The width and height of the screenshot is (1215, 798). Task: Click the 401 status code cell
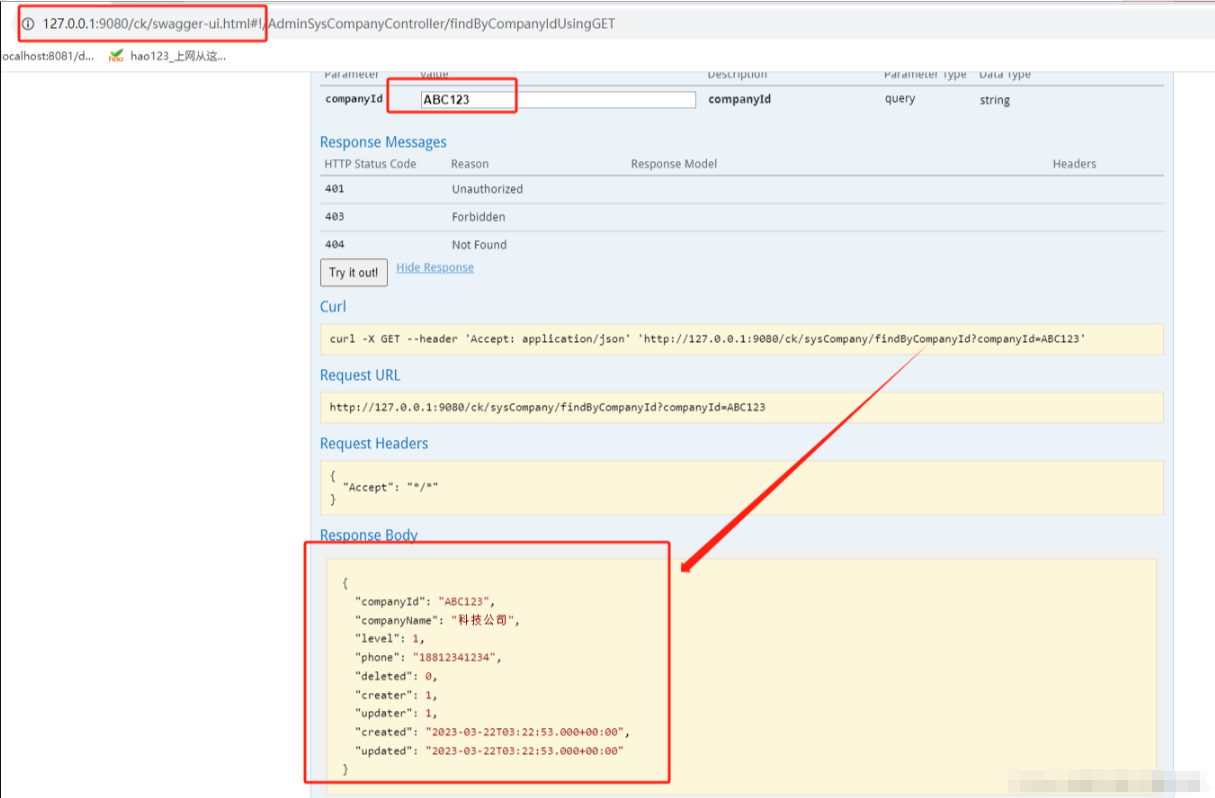pos(335,189)
